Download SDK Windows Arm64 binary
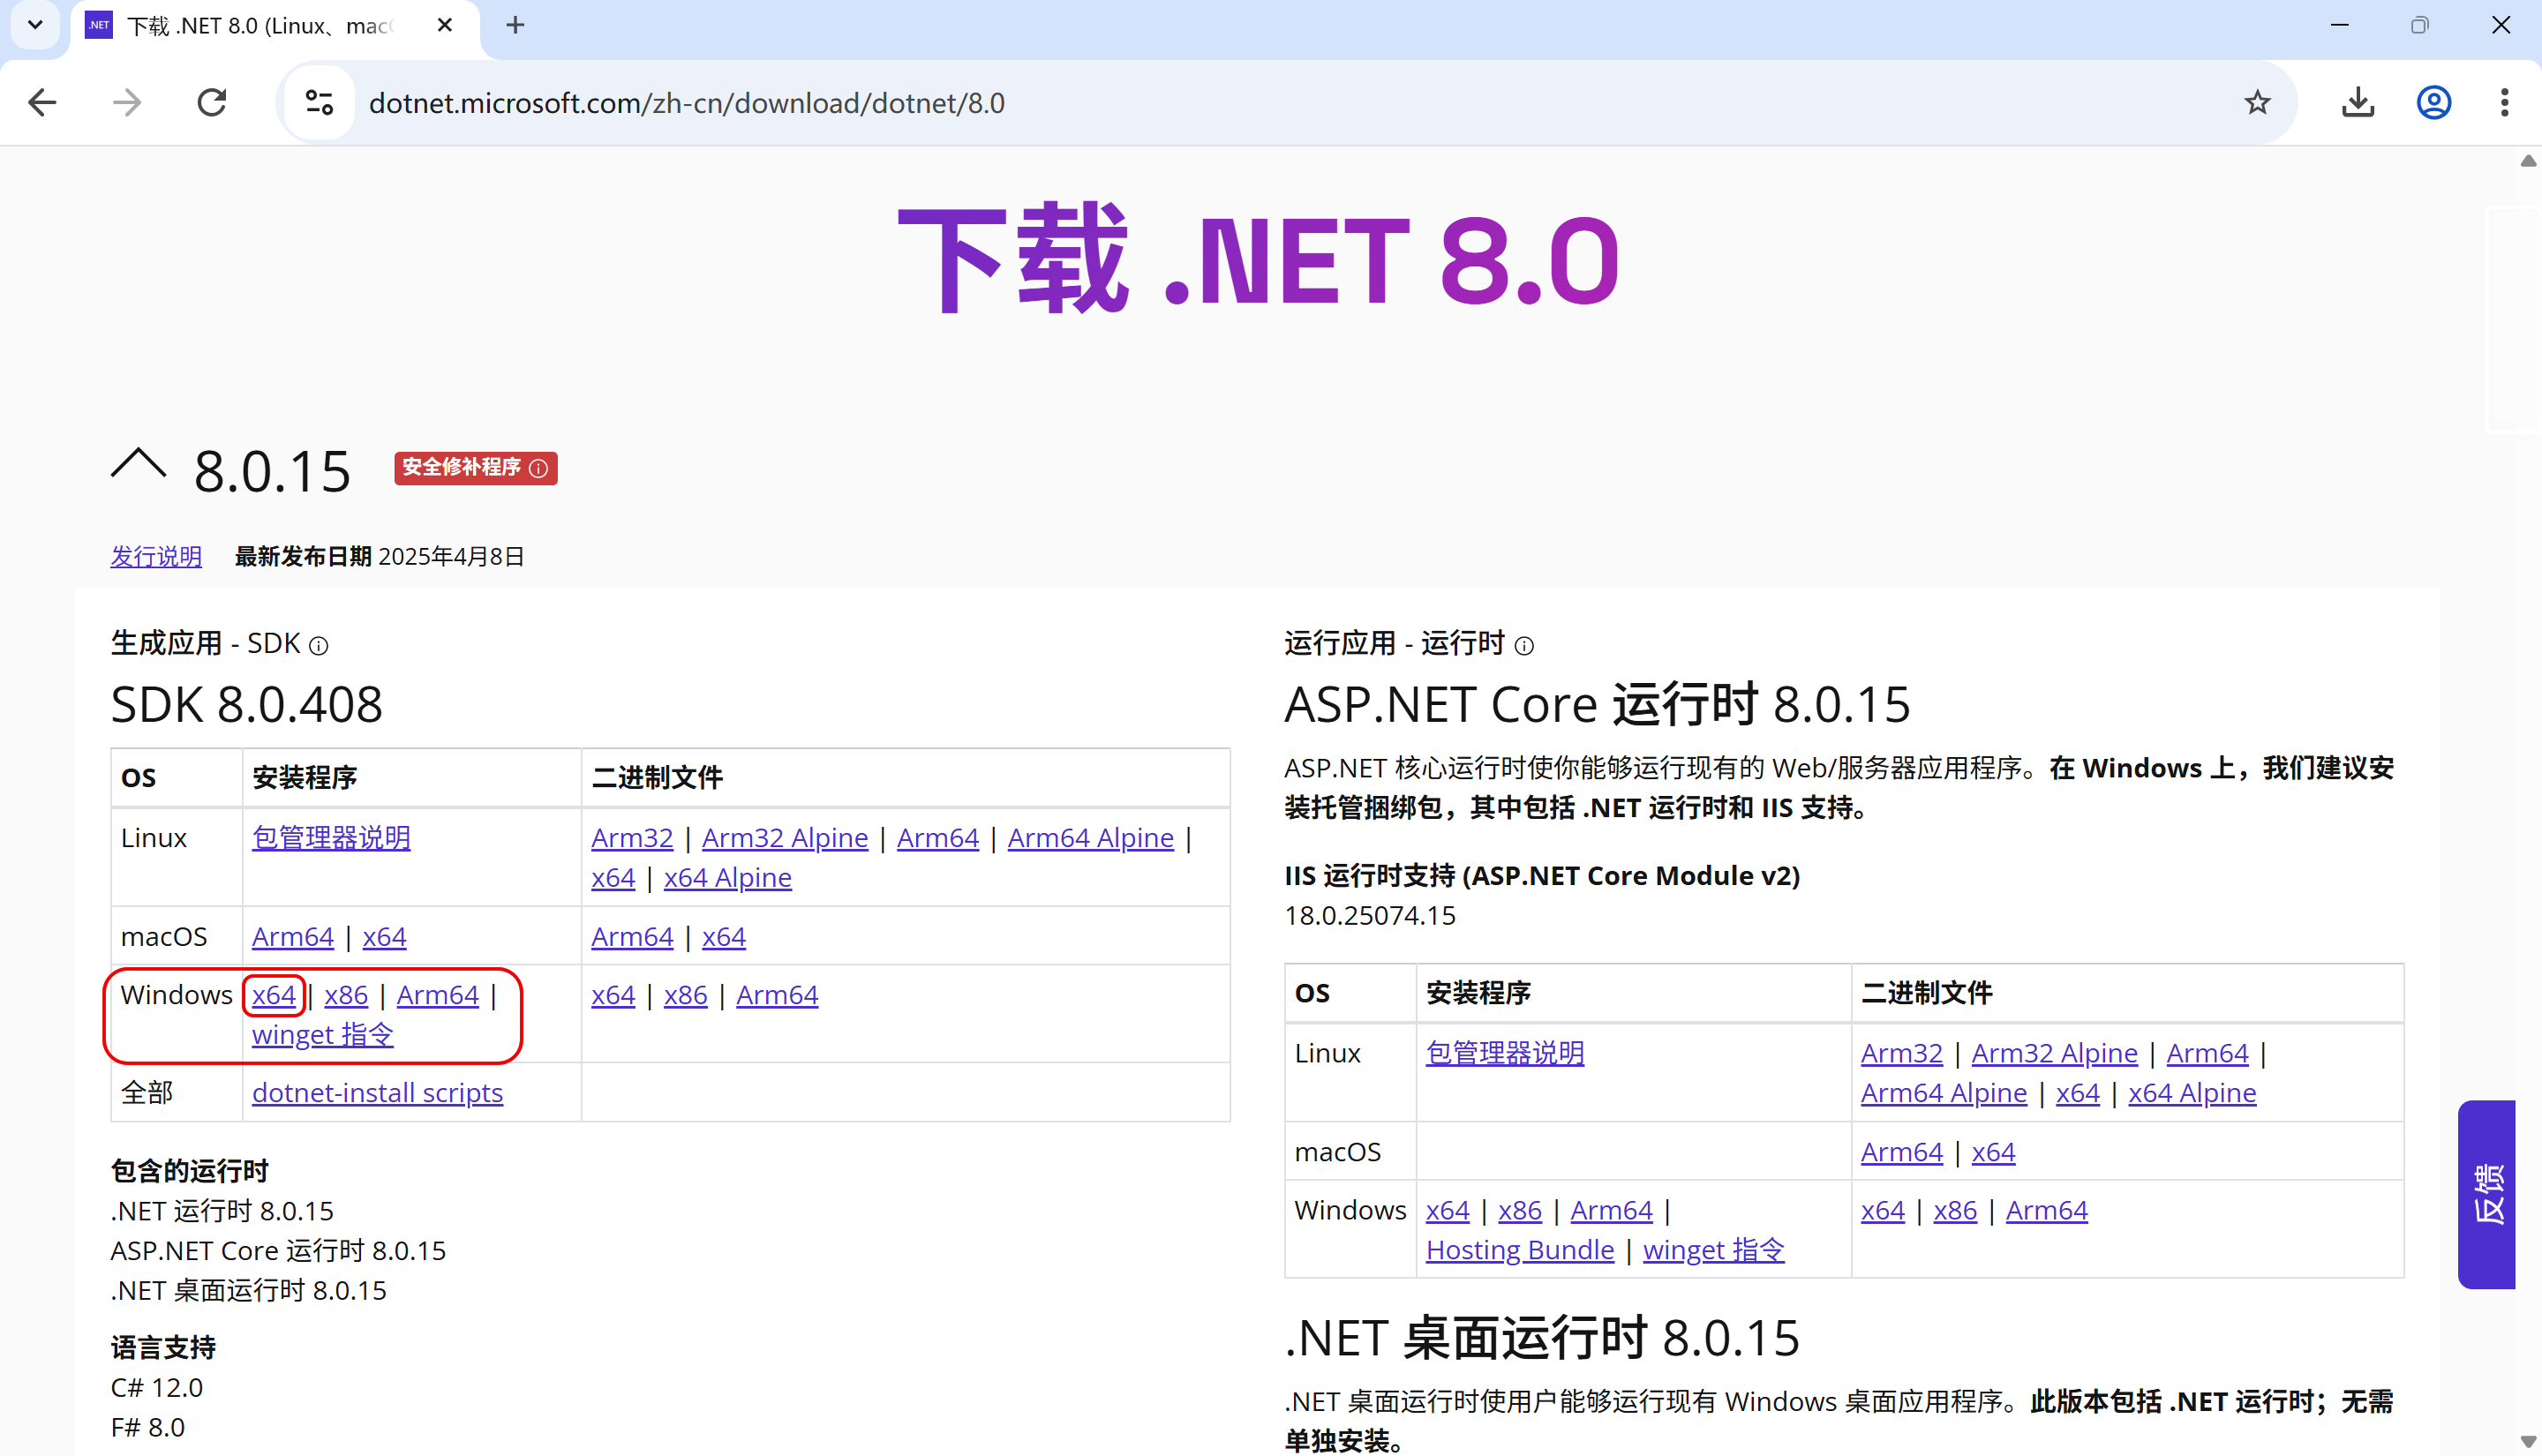 point(777,995)
